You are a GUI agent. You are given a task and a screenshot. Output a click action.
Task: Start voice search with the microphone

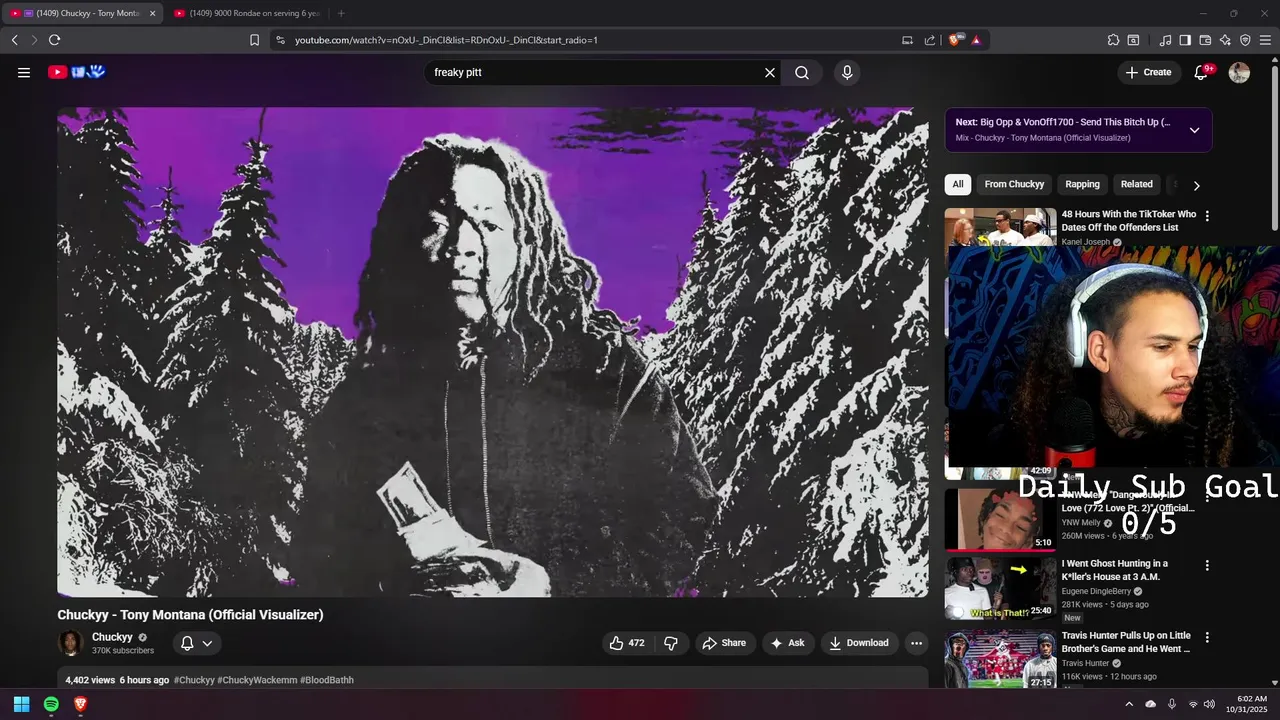pos(847,72)
